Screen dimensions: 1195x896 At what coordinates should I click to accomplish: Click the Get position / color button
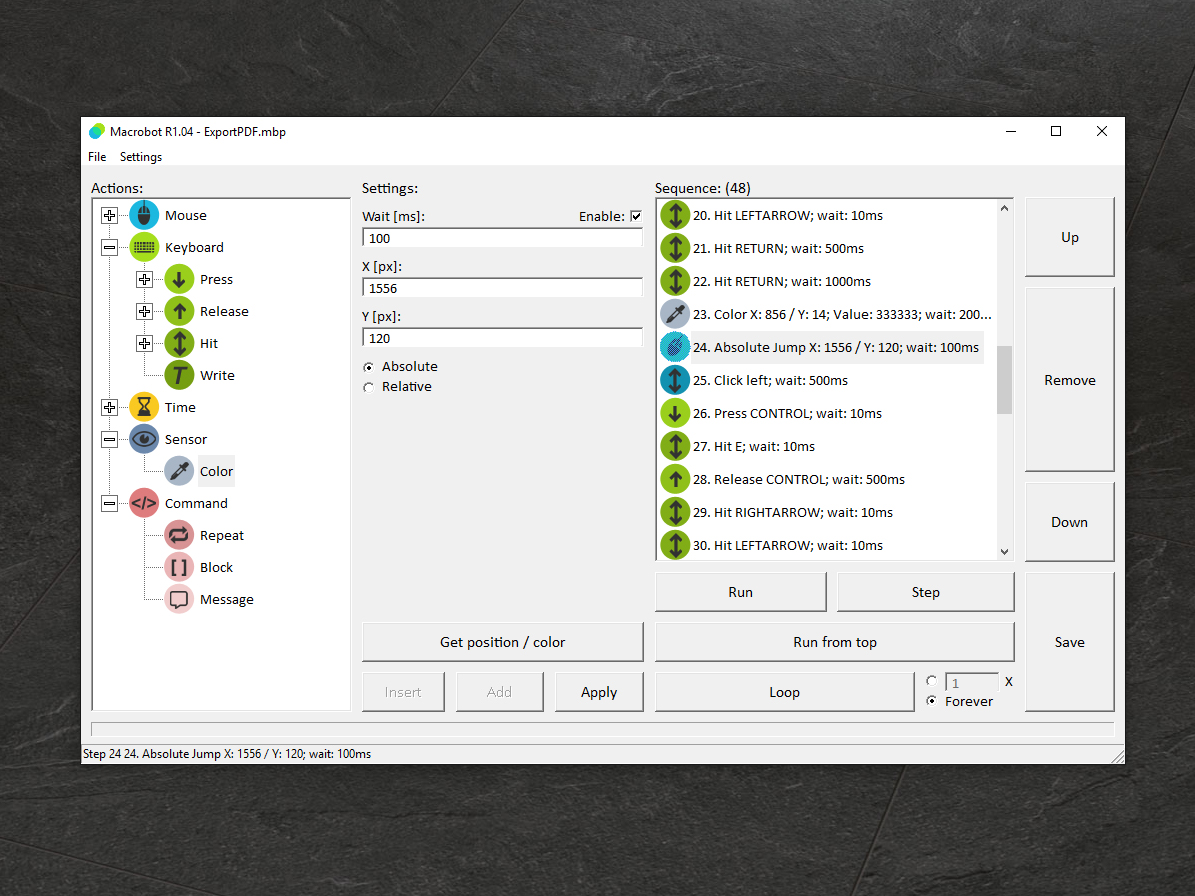(502, 642)
